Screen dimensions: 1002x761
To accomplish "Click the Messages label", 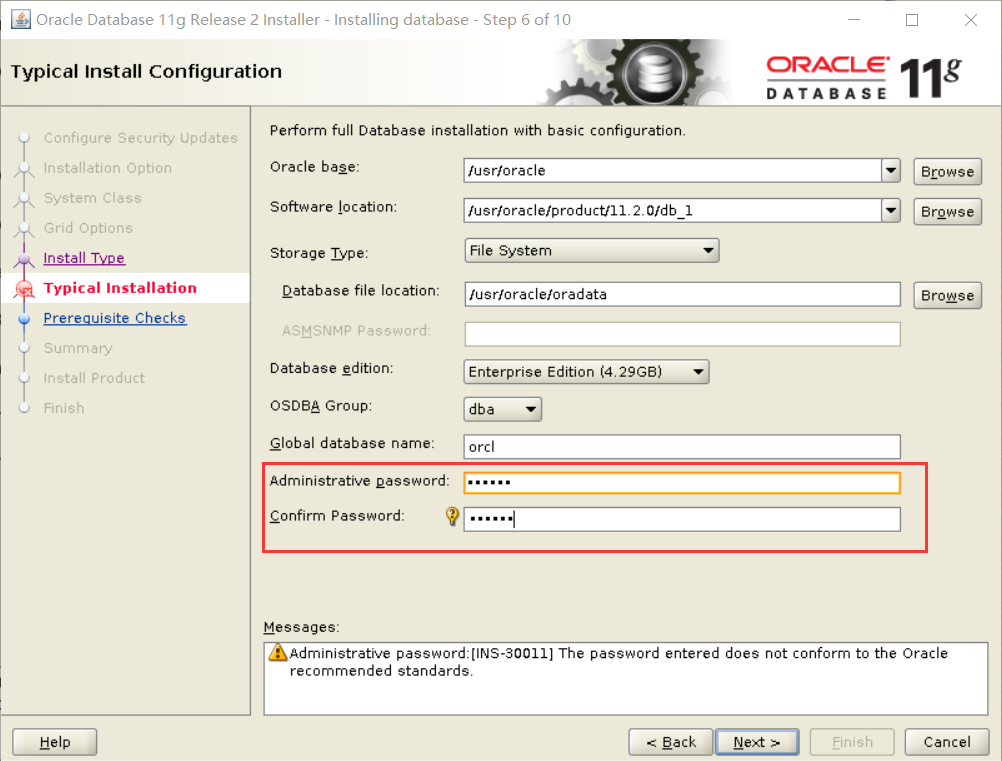I will 302,627.
